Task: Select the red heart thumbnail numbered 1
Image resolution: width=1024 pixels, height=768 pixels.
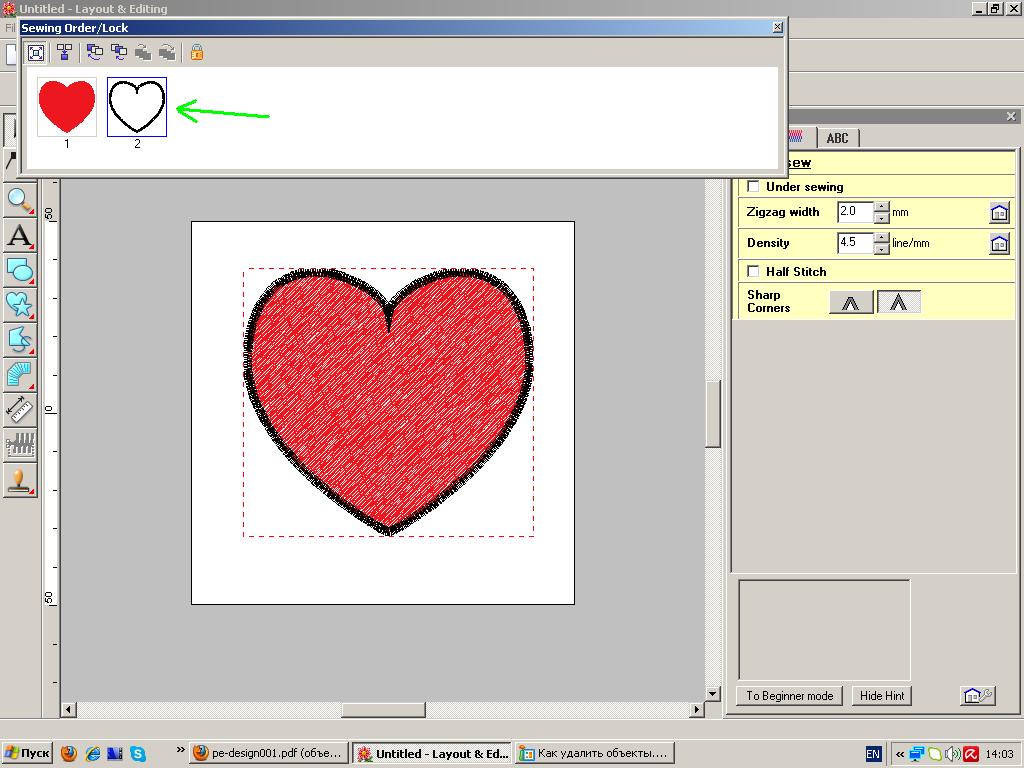Action: tap(67, 106)
